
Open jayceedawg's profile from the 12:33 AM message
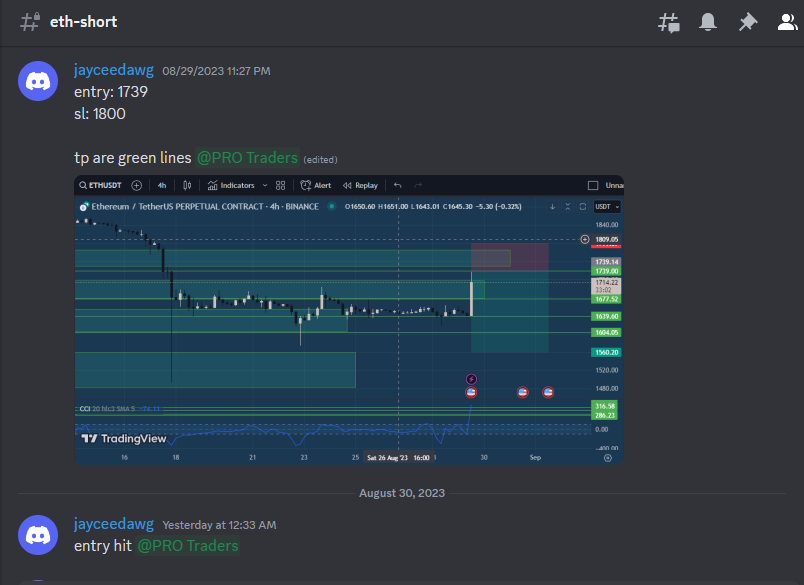pyautogui.click(x=114, y=523)
